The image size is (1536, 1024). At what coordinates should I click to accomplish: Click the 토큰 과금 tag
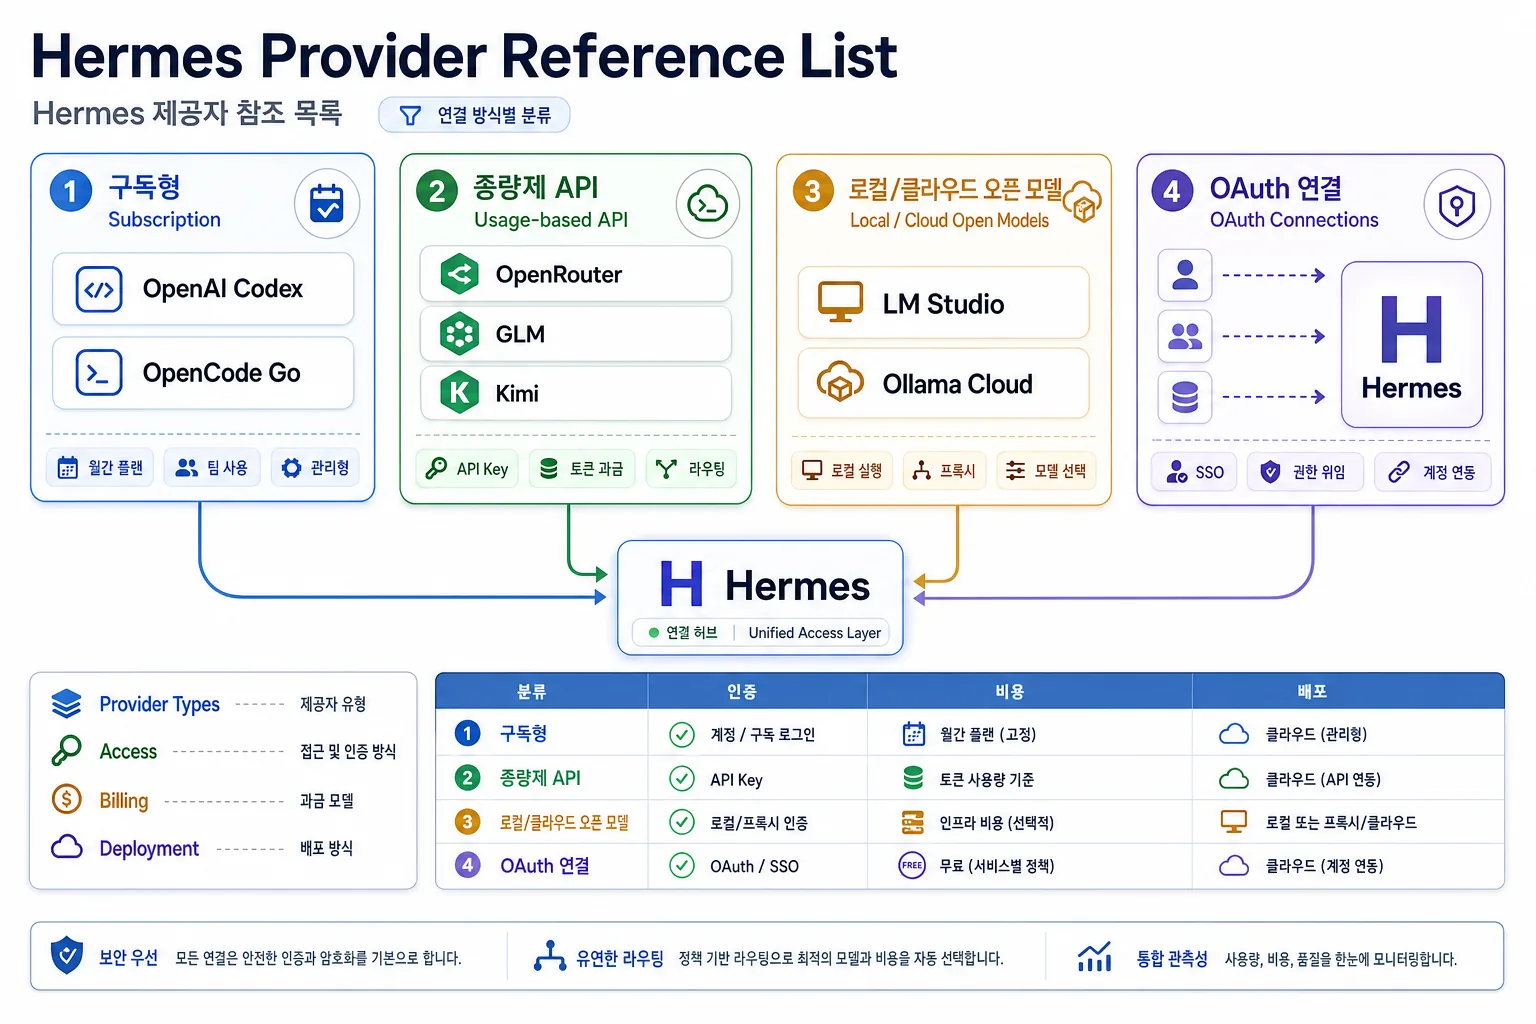point(582,468)
